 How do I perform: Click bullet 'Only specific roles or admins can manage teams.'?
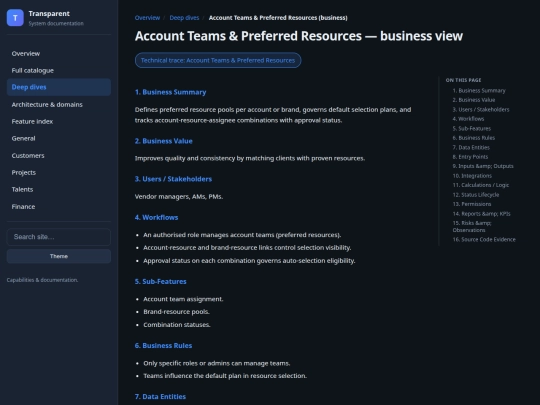pos(217,363)
